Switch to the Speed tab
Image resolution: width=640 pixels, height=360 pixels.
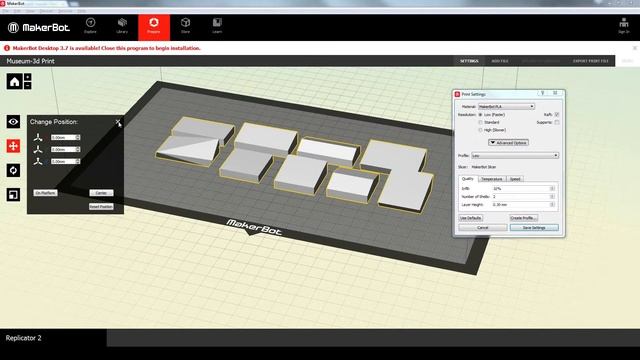(515, 179)
